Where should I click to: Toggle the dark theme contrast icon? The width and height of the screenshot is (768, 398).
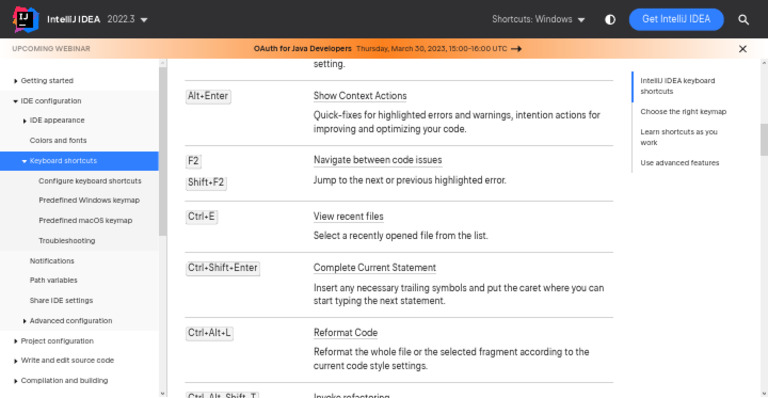(610, 20)
